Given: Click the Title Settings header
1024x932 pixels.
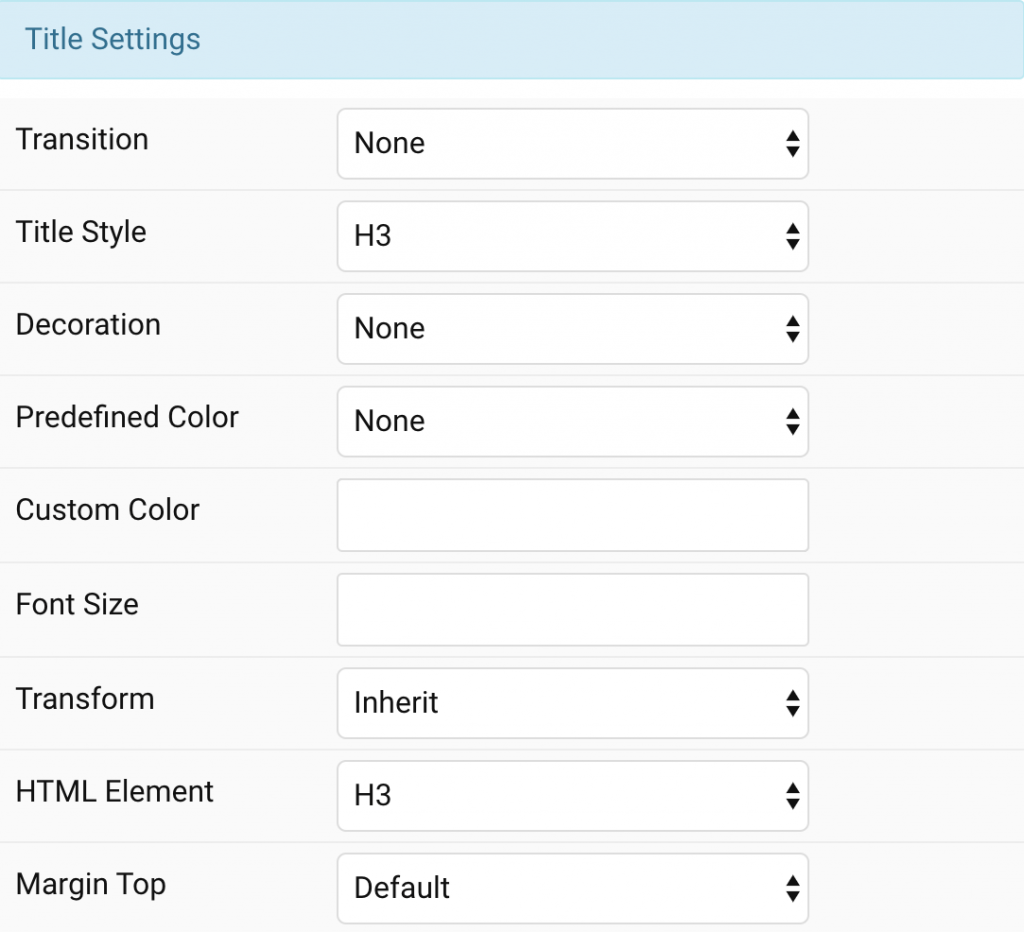Looking at the screenshot, I should click(112, 39).
